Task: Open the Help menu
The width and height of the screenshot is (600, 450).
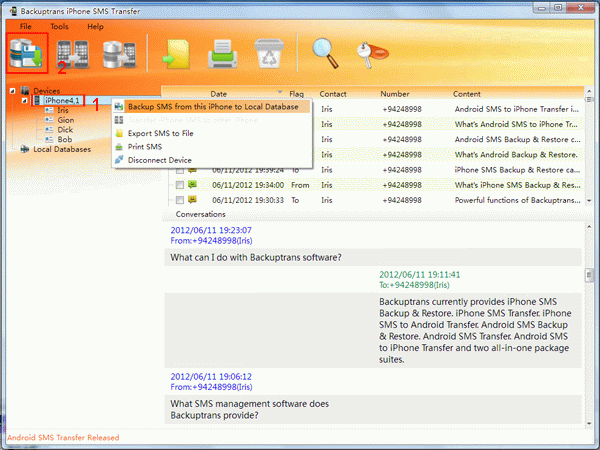Action: pos(95,26)
